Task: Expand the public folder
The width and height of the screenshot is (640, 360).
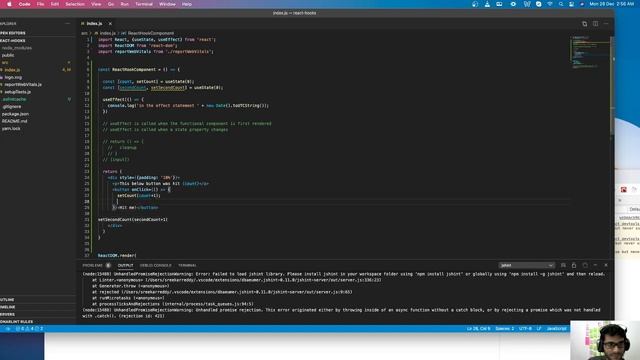Action: click(8, 56)
